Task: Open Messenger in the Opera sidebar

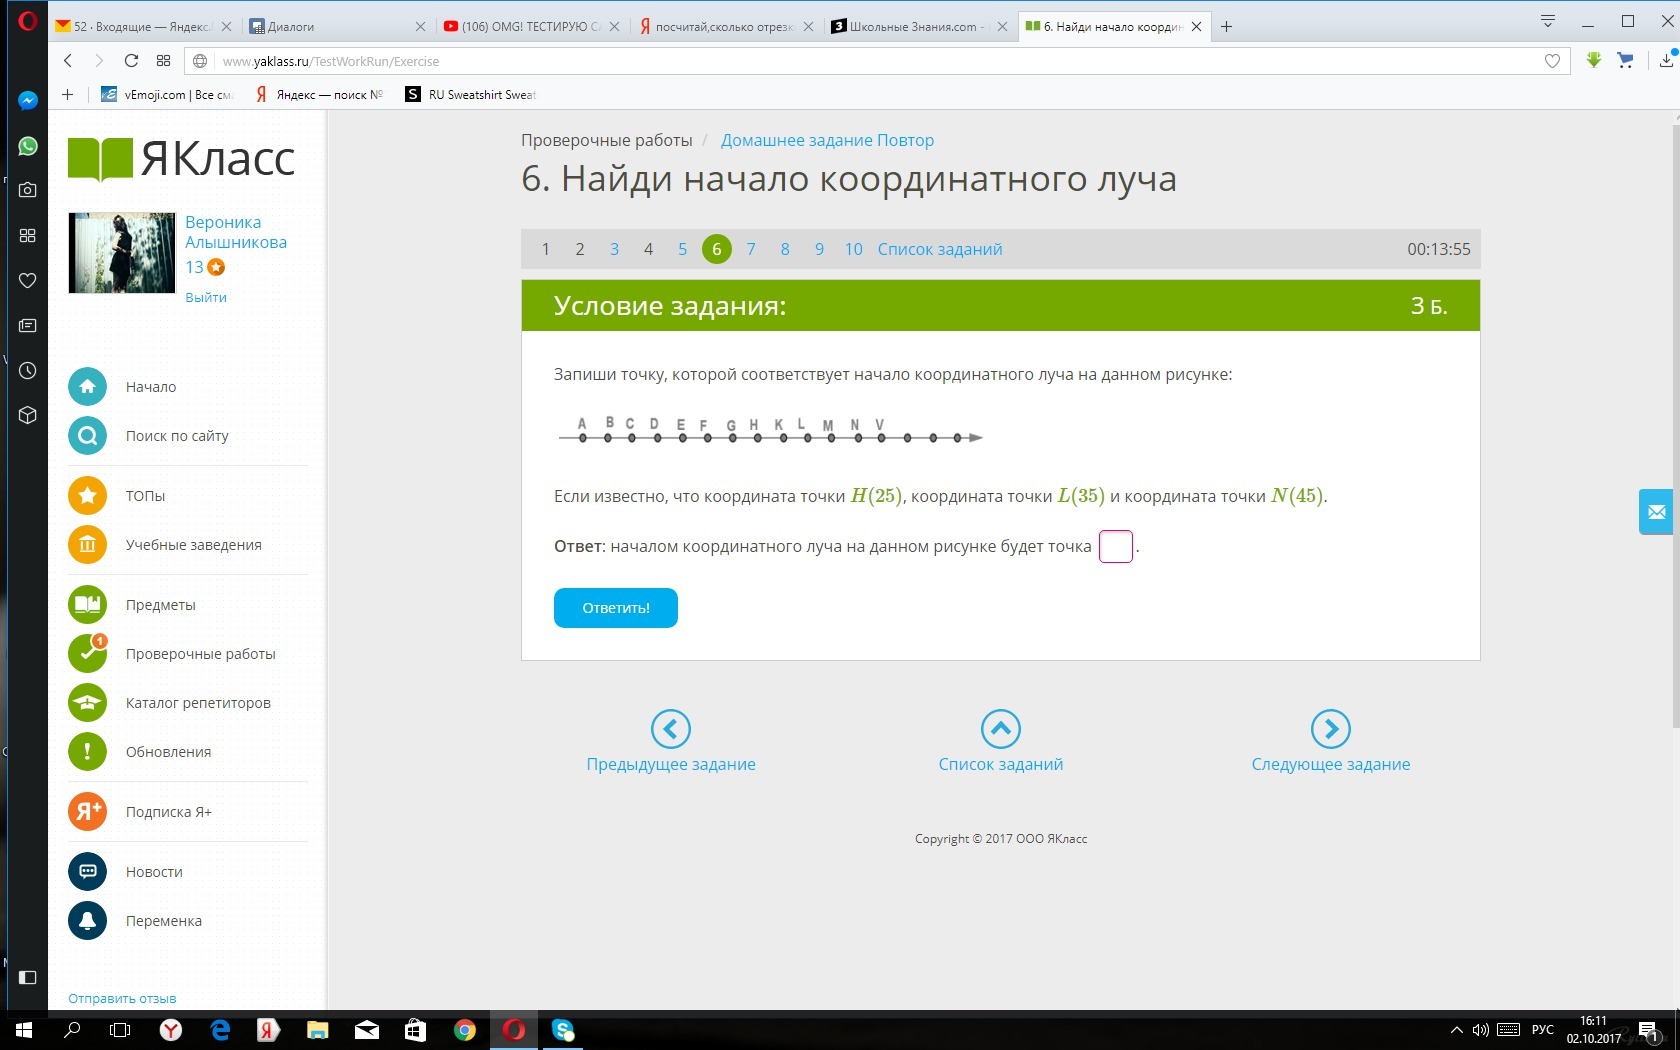Action: point(28,101)
